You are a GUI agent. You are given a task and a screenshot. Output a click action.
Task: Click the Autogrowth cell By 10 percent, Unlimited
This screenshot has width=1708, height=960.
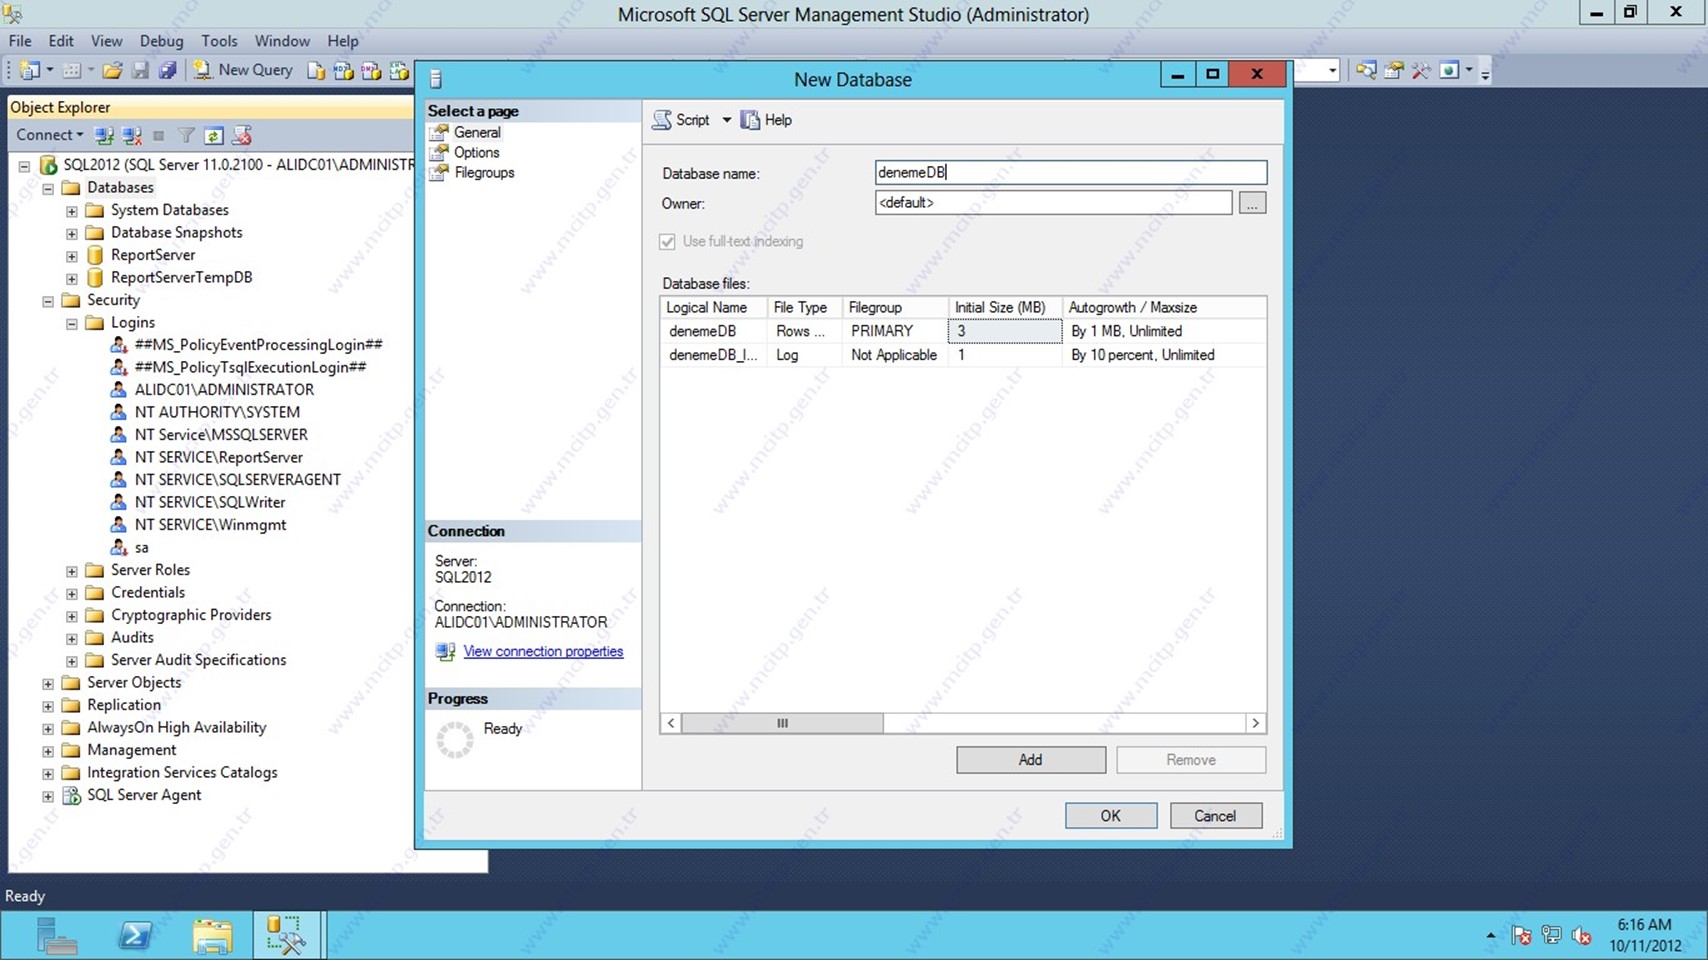click(x=1163, y=355)
